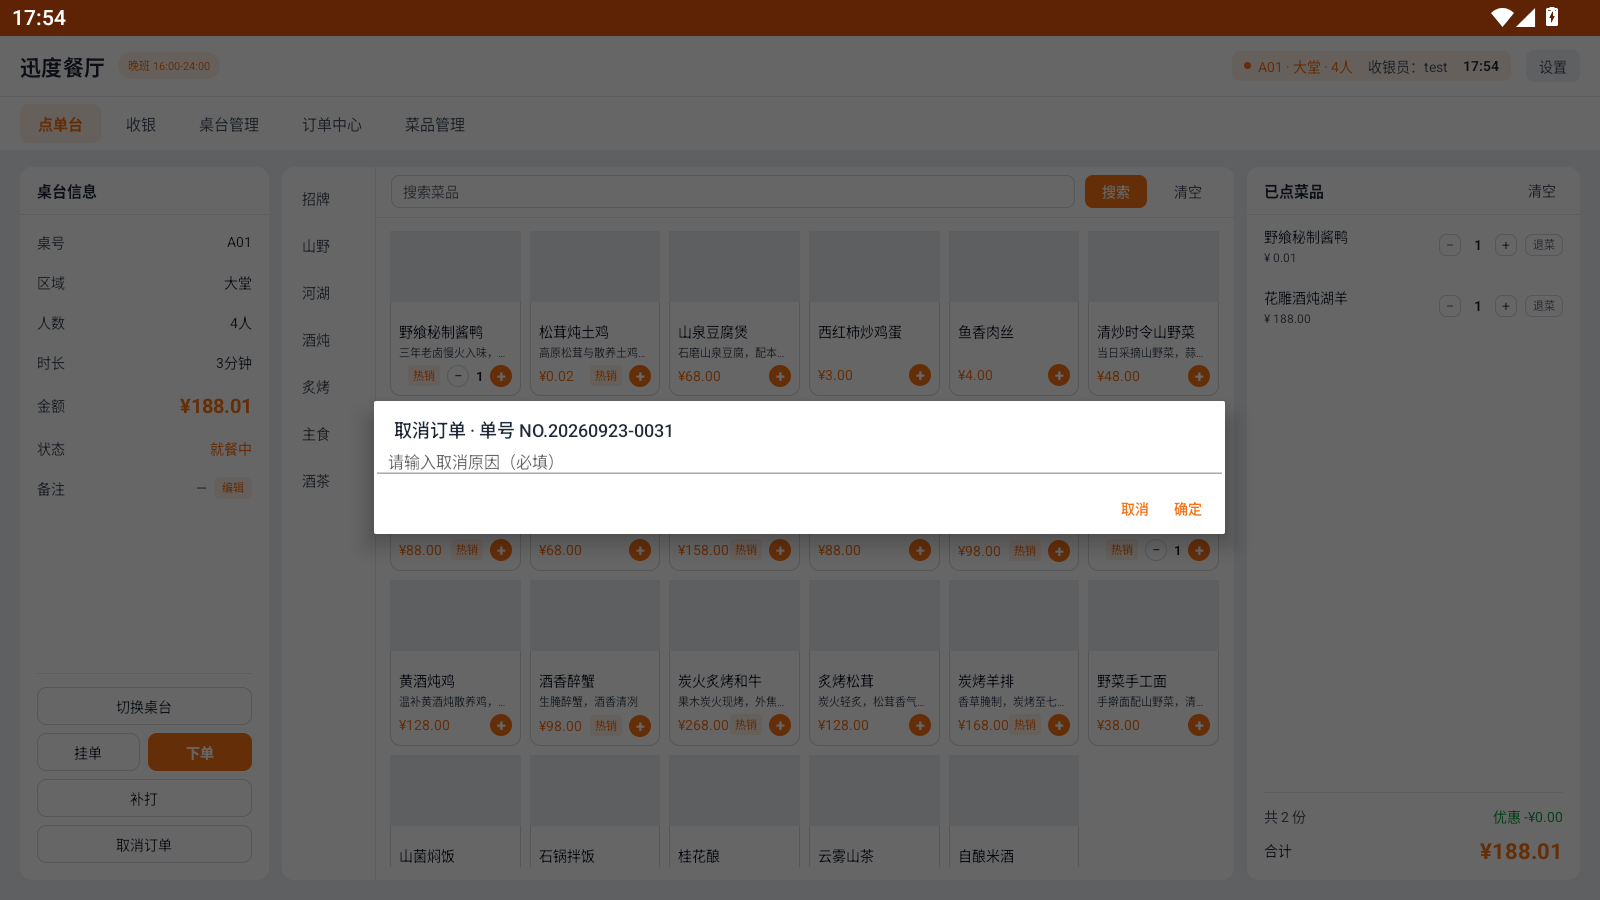Add 清炒时令山野菜 with its plus icon
The height and width of the screenshot is (900, 1600).
1199,376
